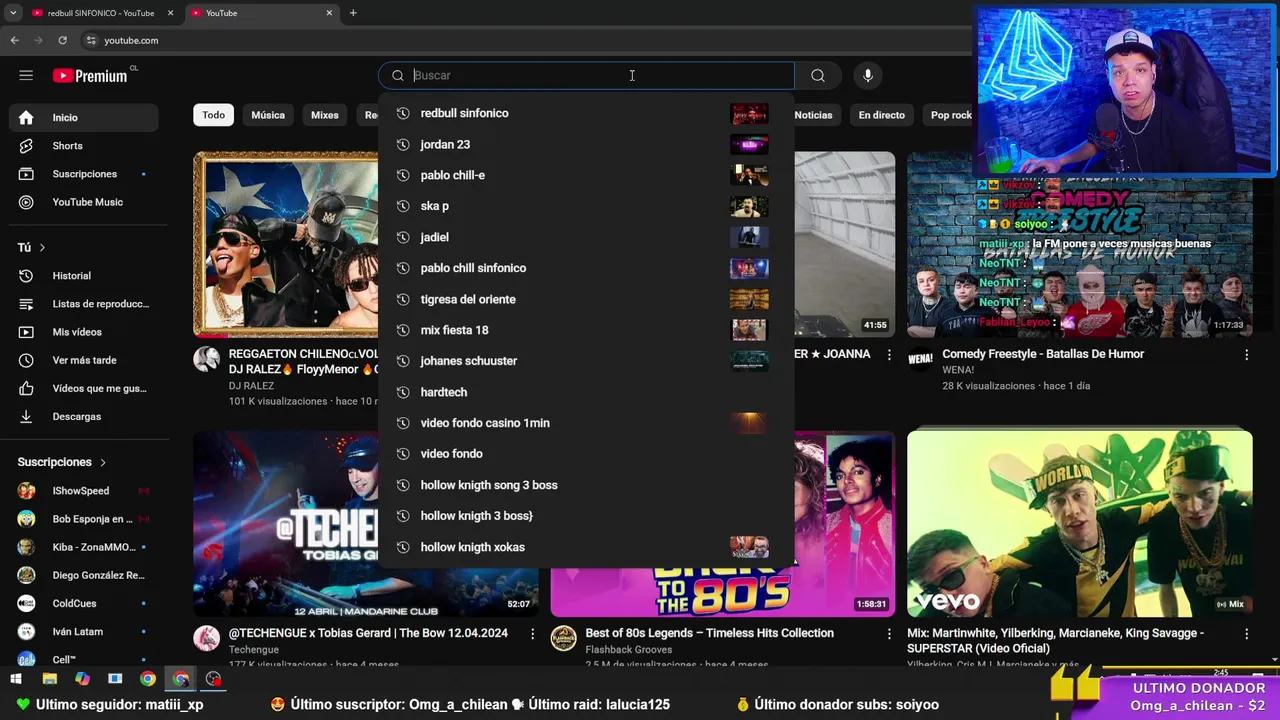Open Windows Start menu

click(x=17, y=679)
